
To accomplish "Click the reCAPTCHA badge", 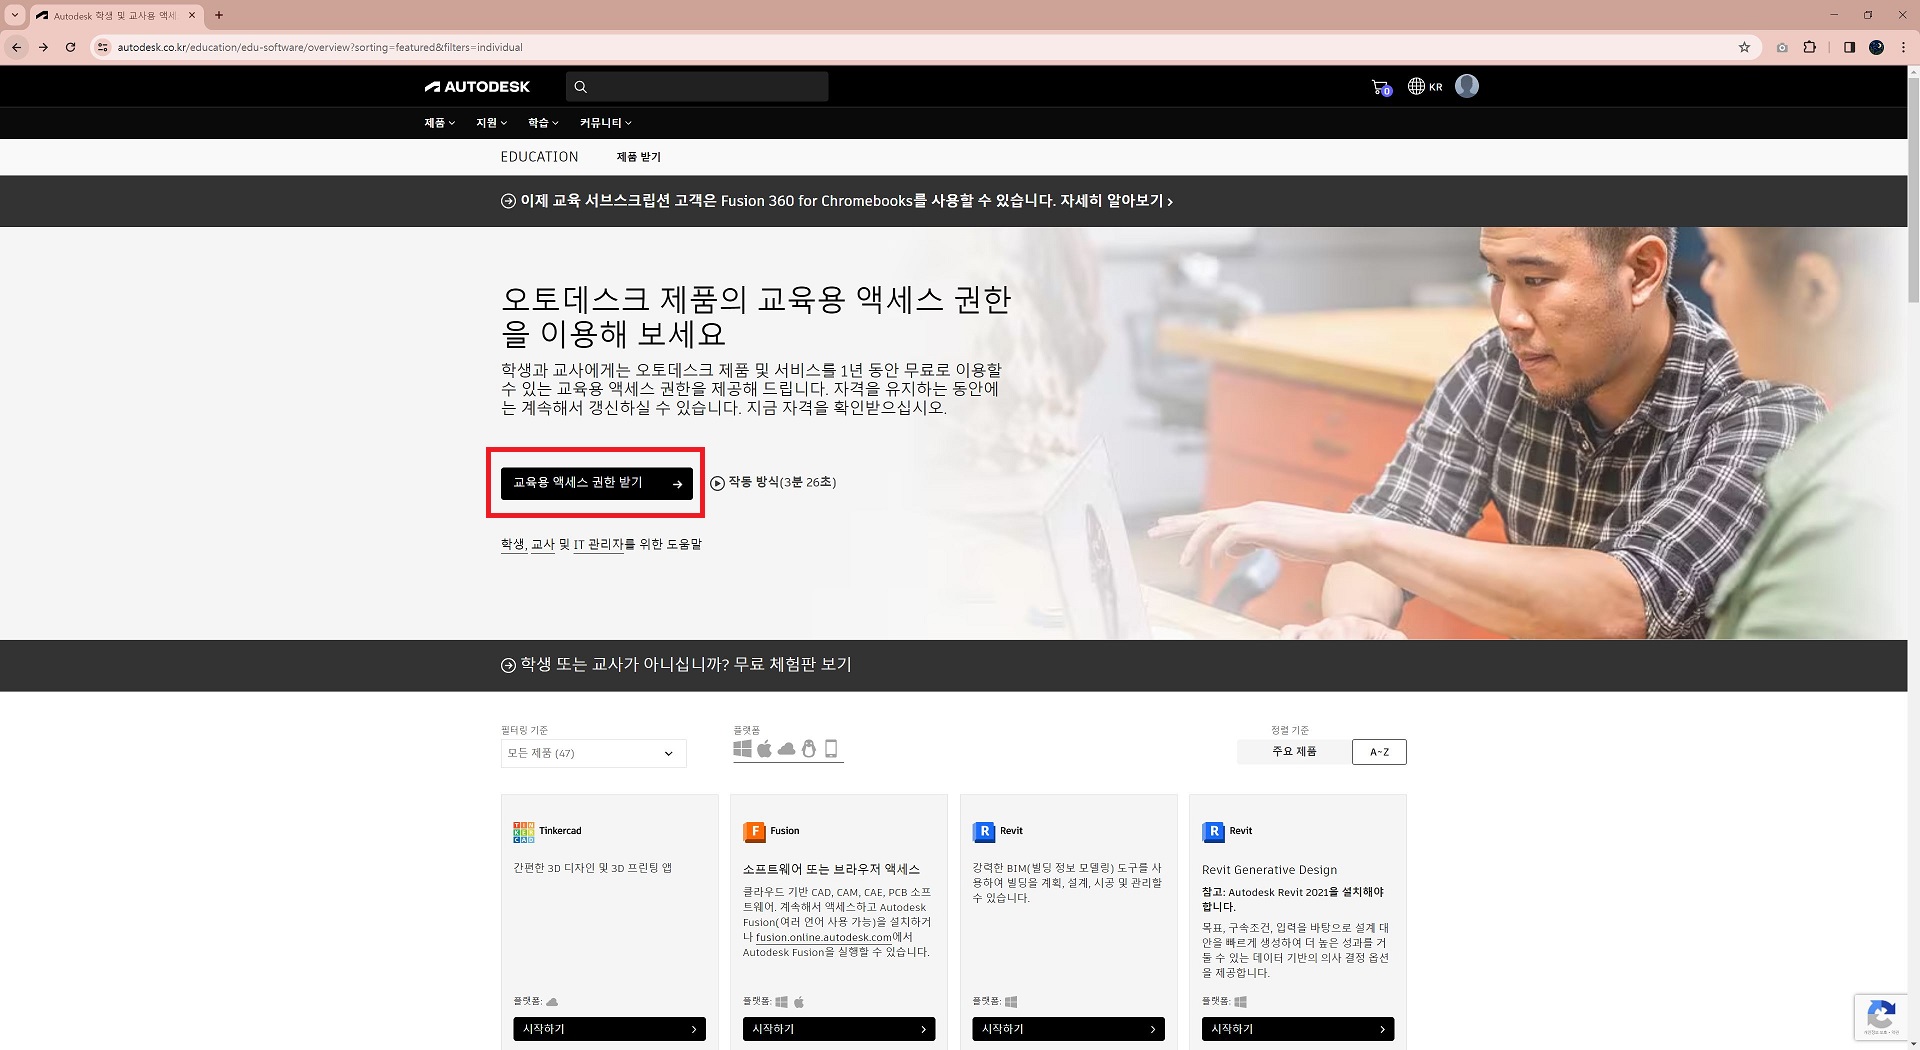I will click(x=1881, y=1019).
